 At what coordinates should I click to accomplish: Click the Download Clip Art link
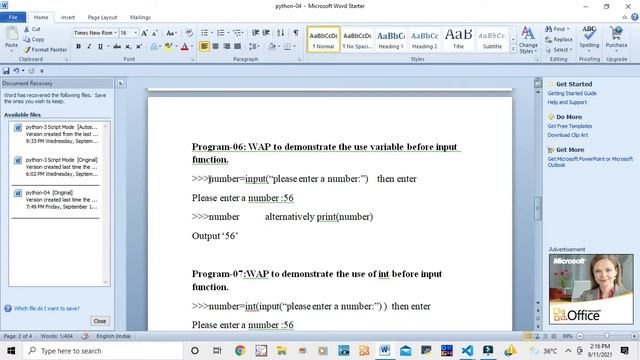click(568, 135)
